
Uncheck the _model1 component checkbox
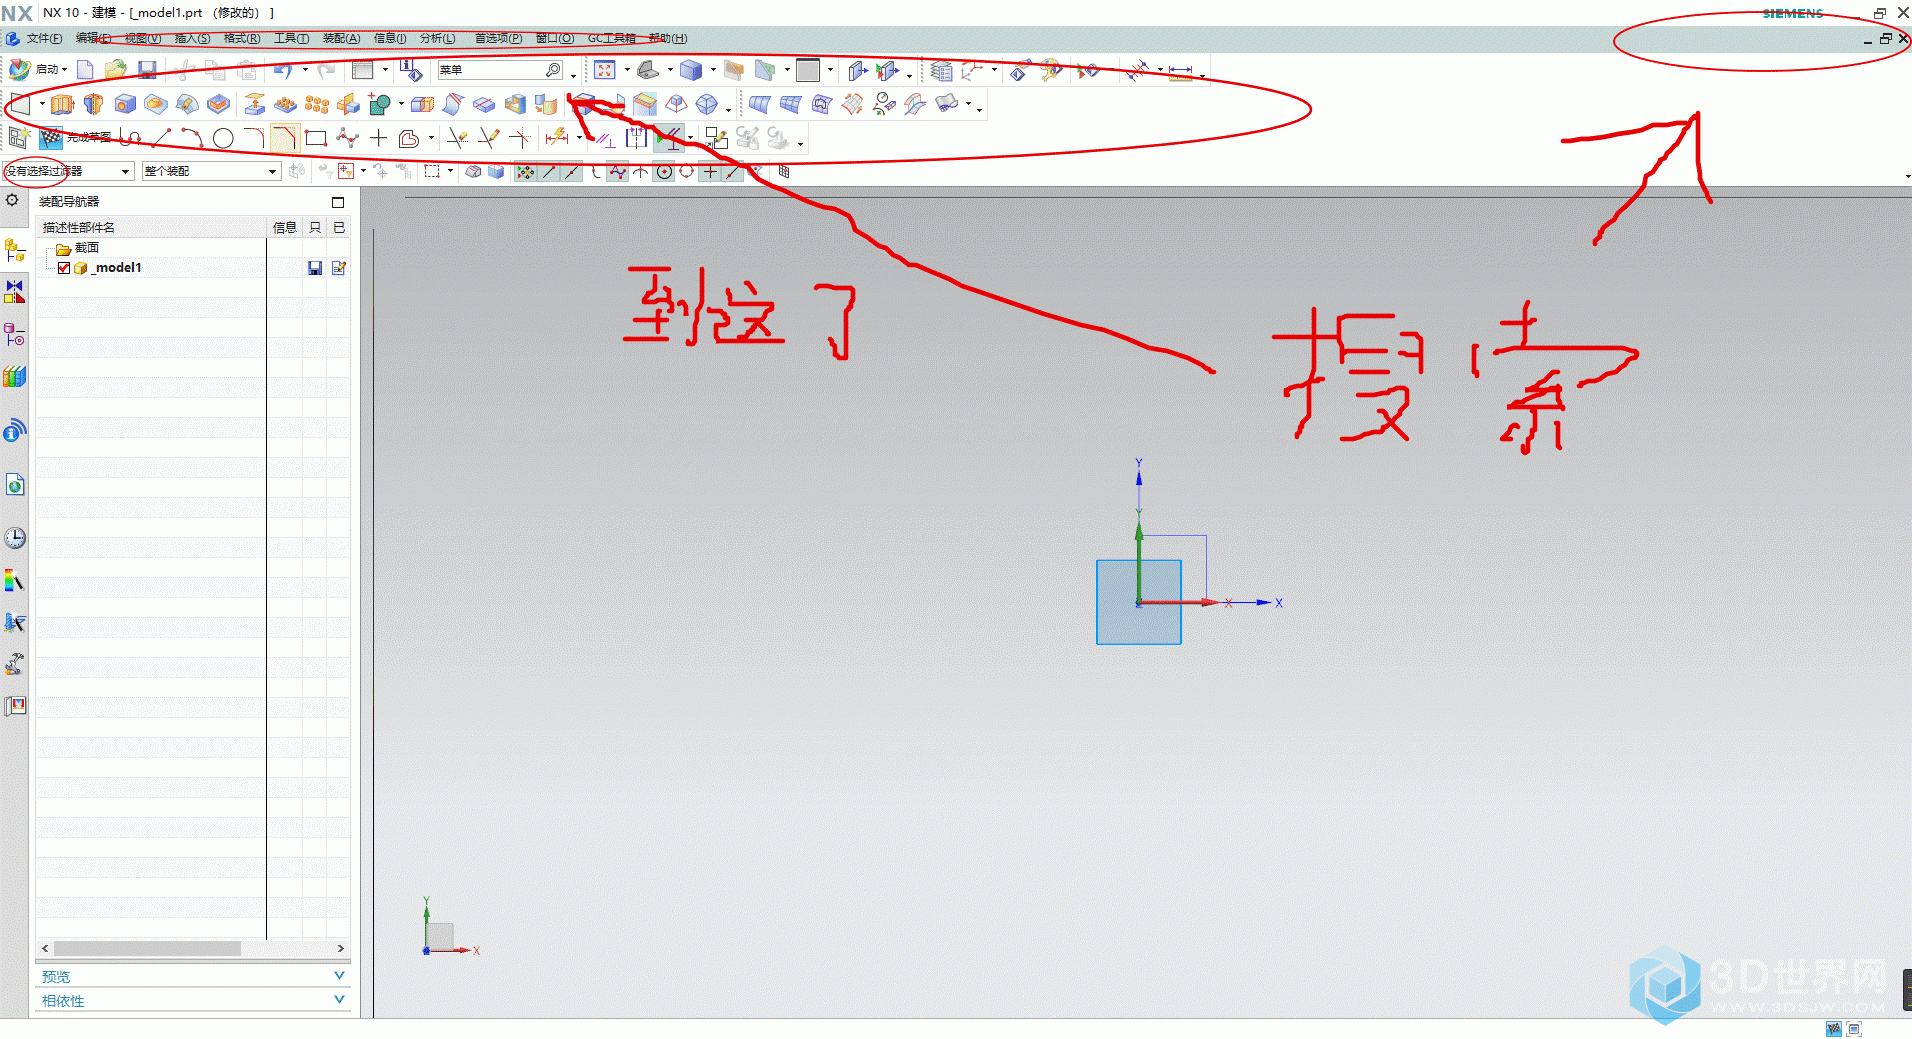coord(64,268)
